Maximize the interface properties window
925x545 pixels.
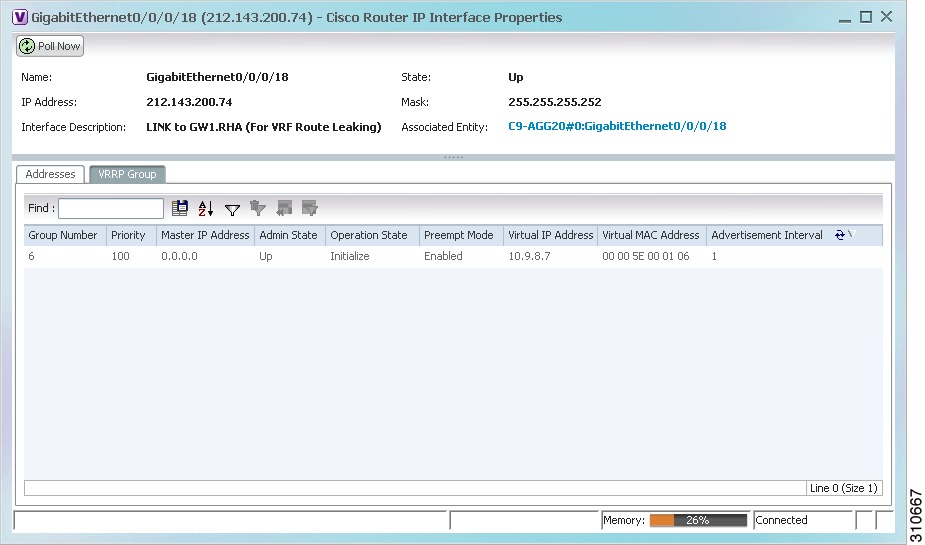(865, 17)
